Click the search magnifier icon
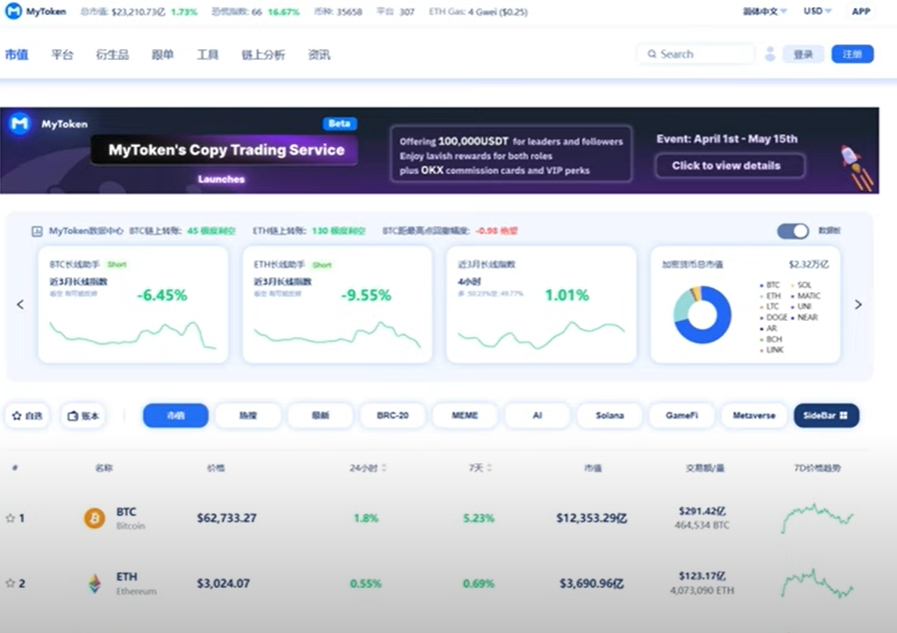 (652, 54)
